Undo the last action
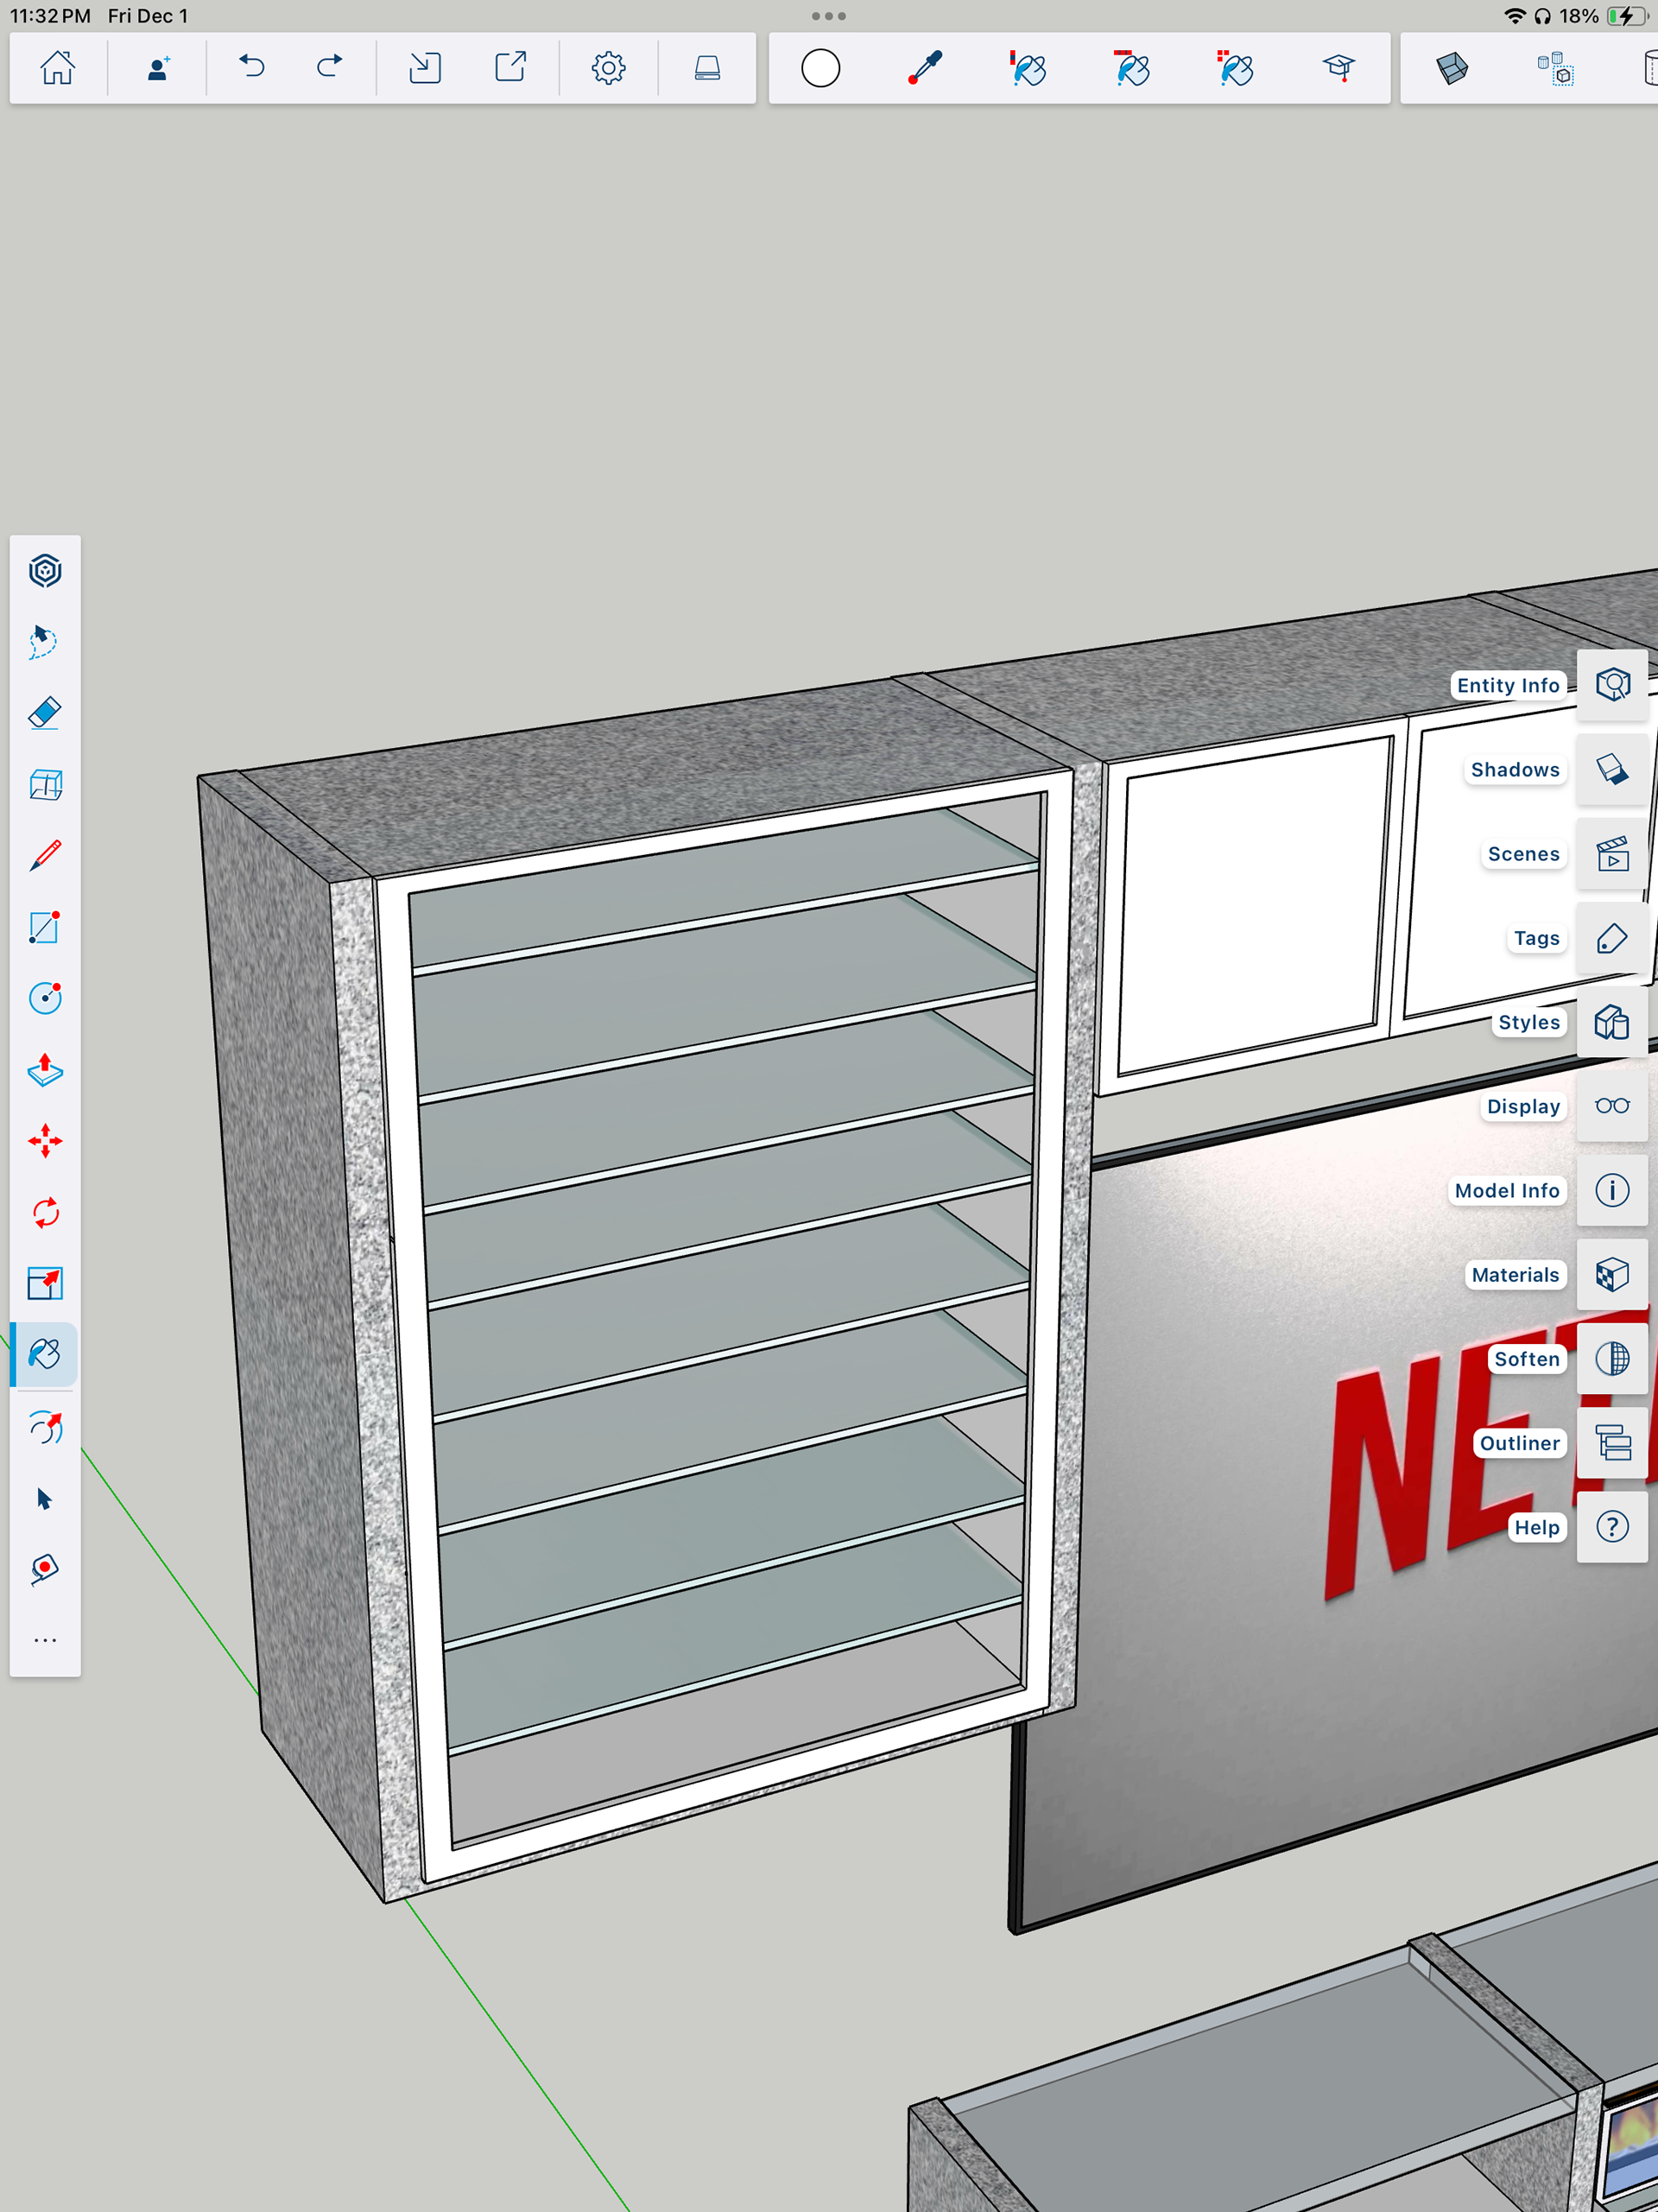The width and height of the screenshot is (1658, 2212). click(251, 68)
